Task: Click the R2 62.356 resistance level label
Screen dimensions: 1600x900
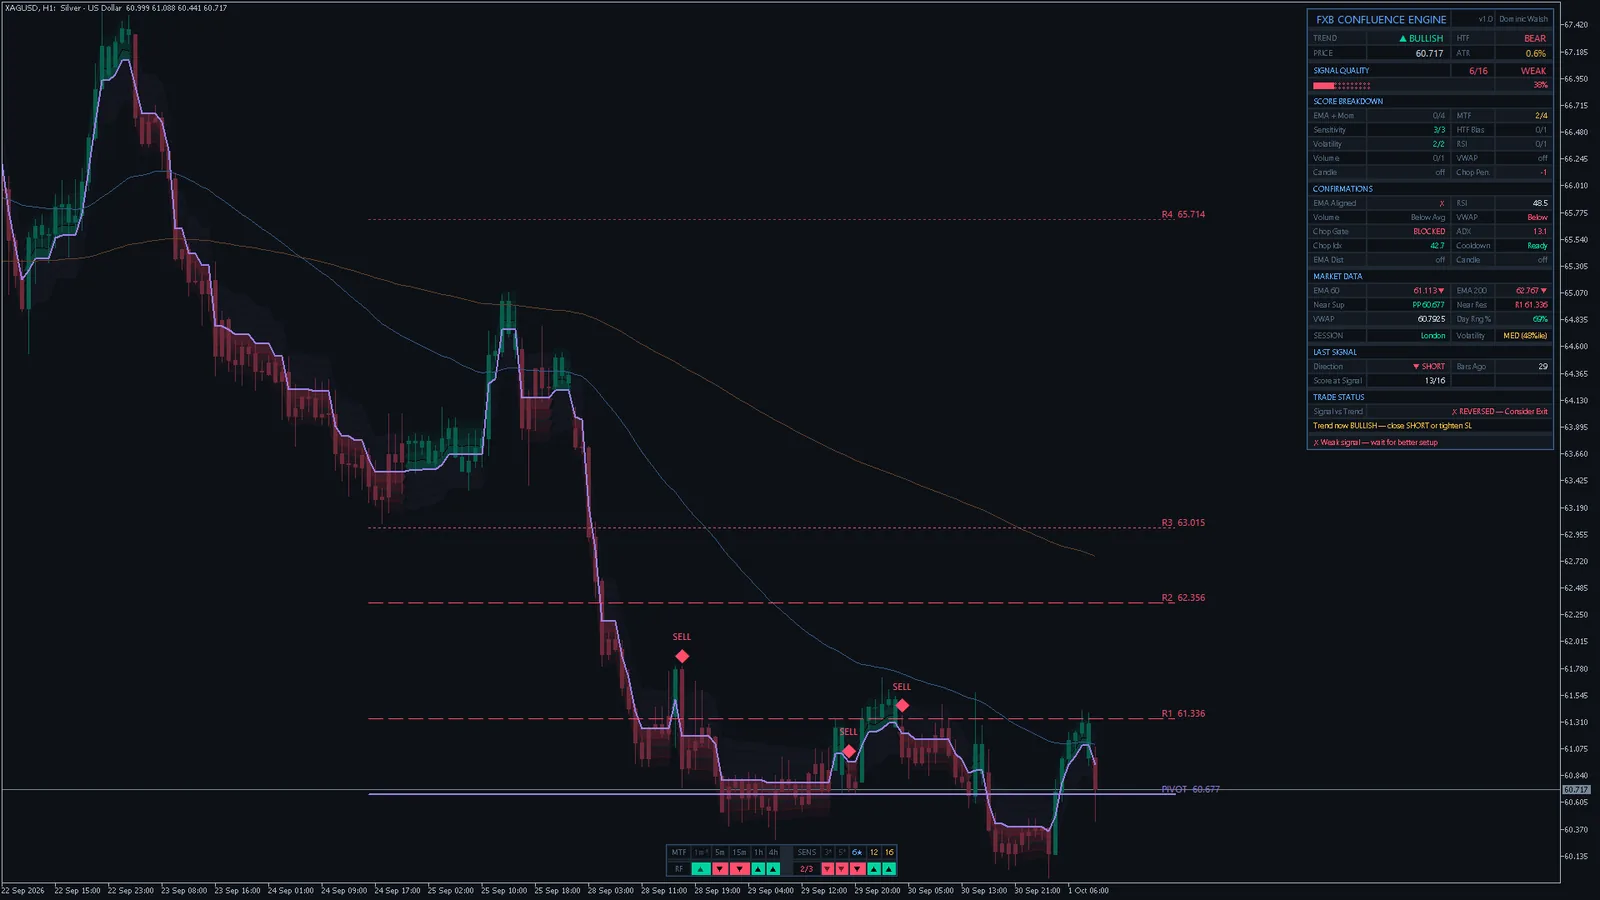Action: [x=1183, y=598]
